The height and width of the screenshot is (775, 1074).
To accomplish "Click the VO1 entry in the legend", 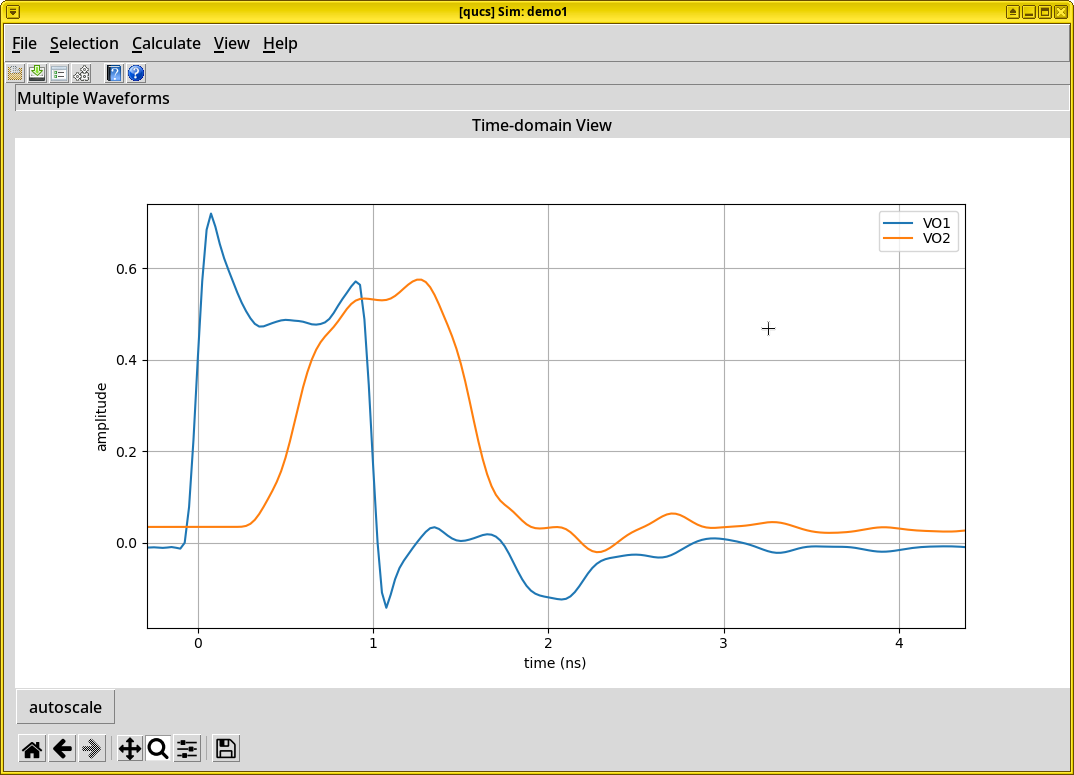I will point(936,222).
